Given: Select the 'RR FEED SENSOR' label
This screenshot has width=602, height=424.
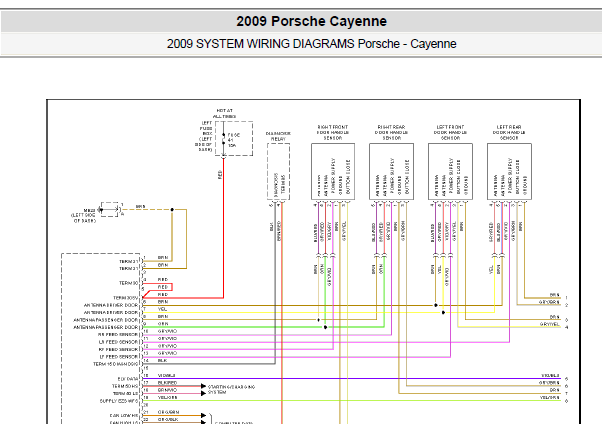Looking at the screenshot, I should pyautogui.click(x=118, y=335).
